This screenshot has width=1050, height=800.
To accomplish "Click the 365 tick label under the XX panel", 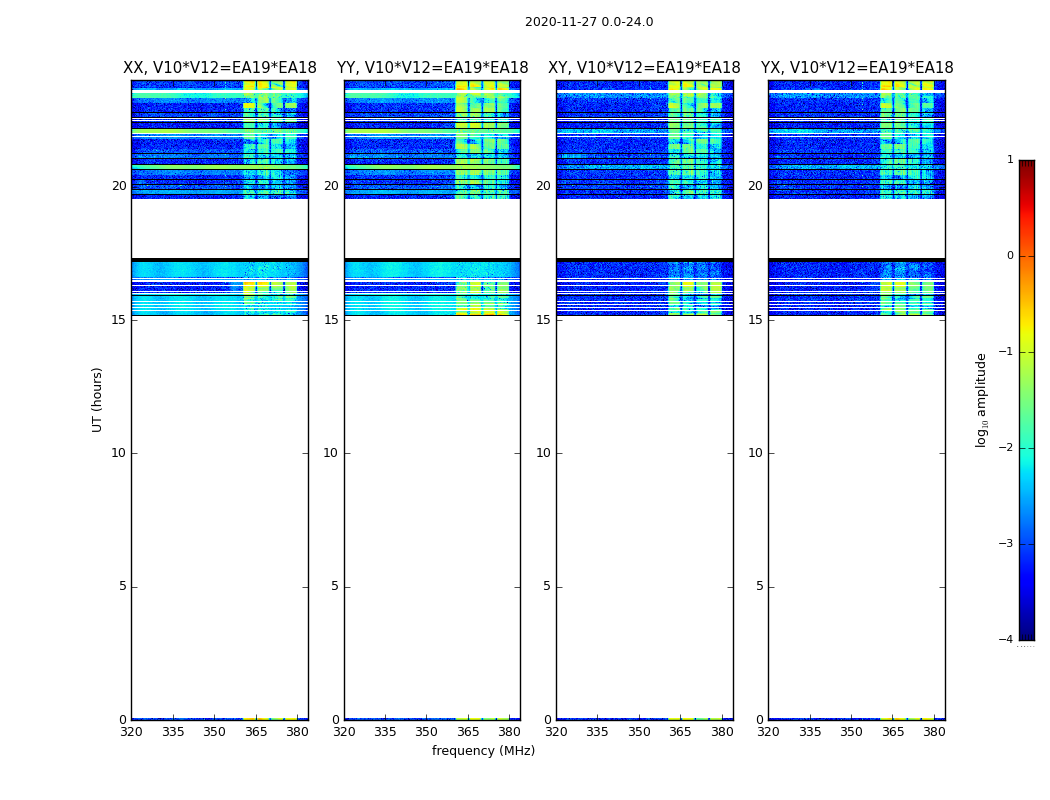I will pos(256,732).
